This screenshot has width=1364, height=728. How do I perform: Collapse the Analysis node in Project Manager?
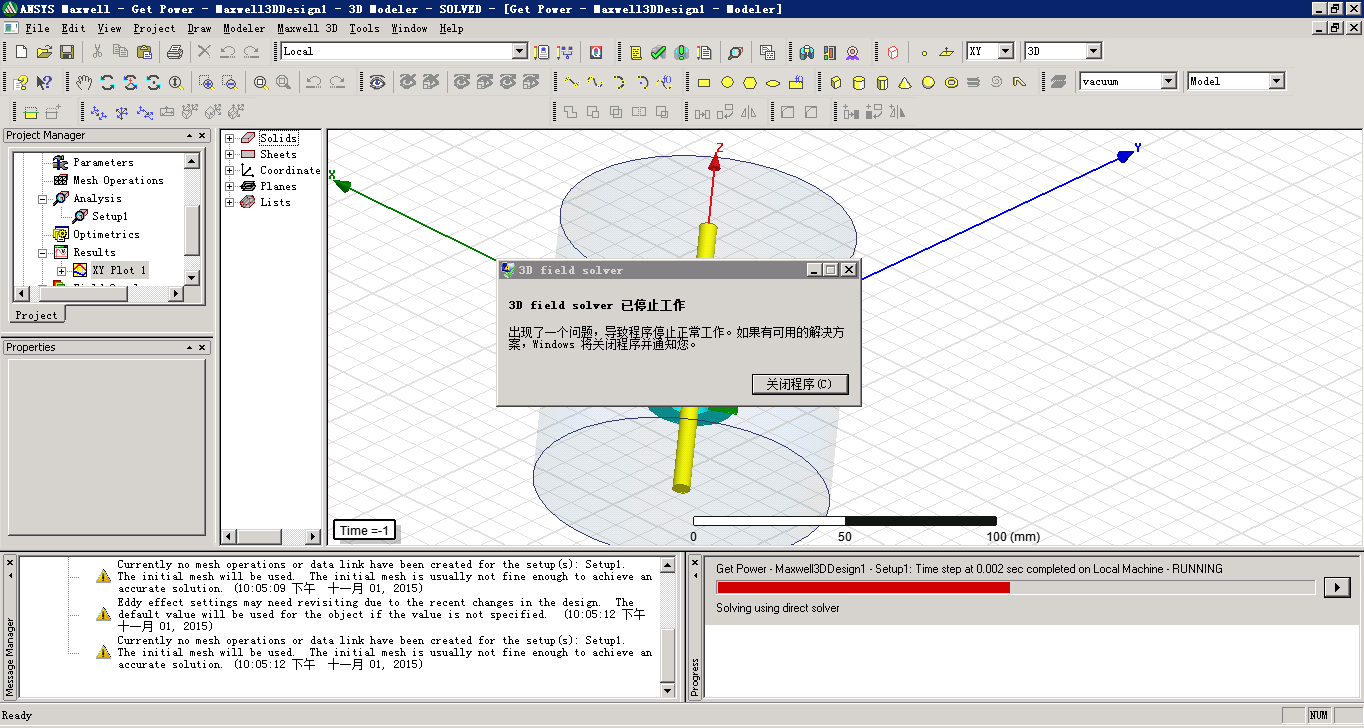[x=43, y=199]
